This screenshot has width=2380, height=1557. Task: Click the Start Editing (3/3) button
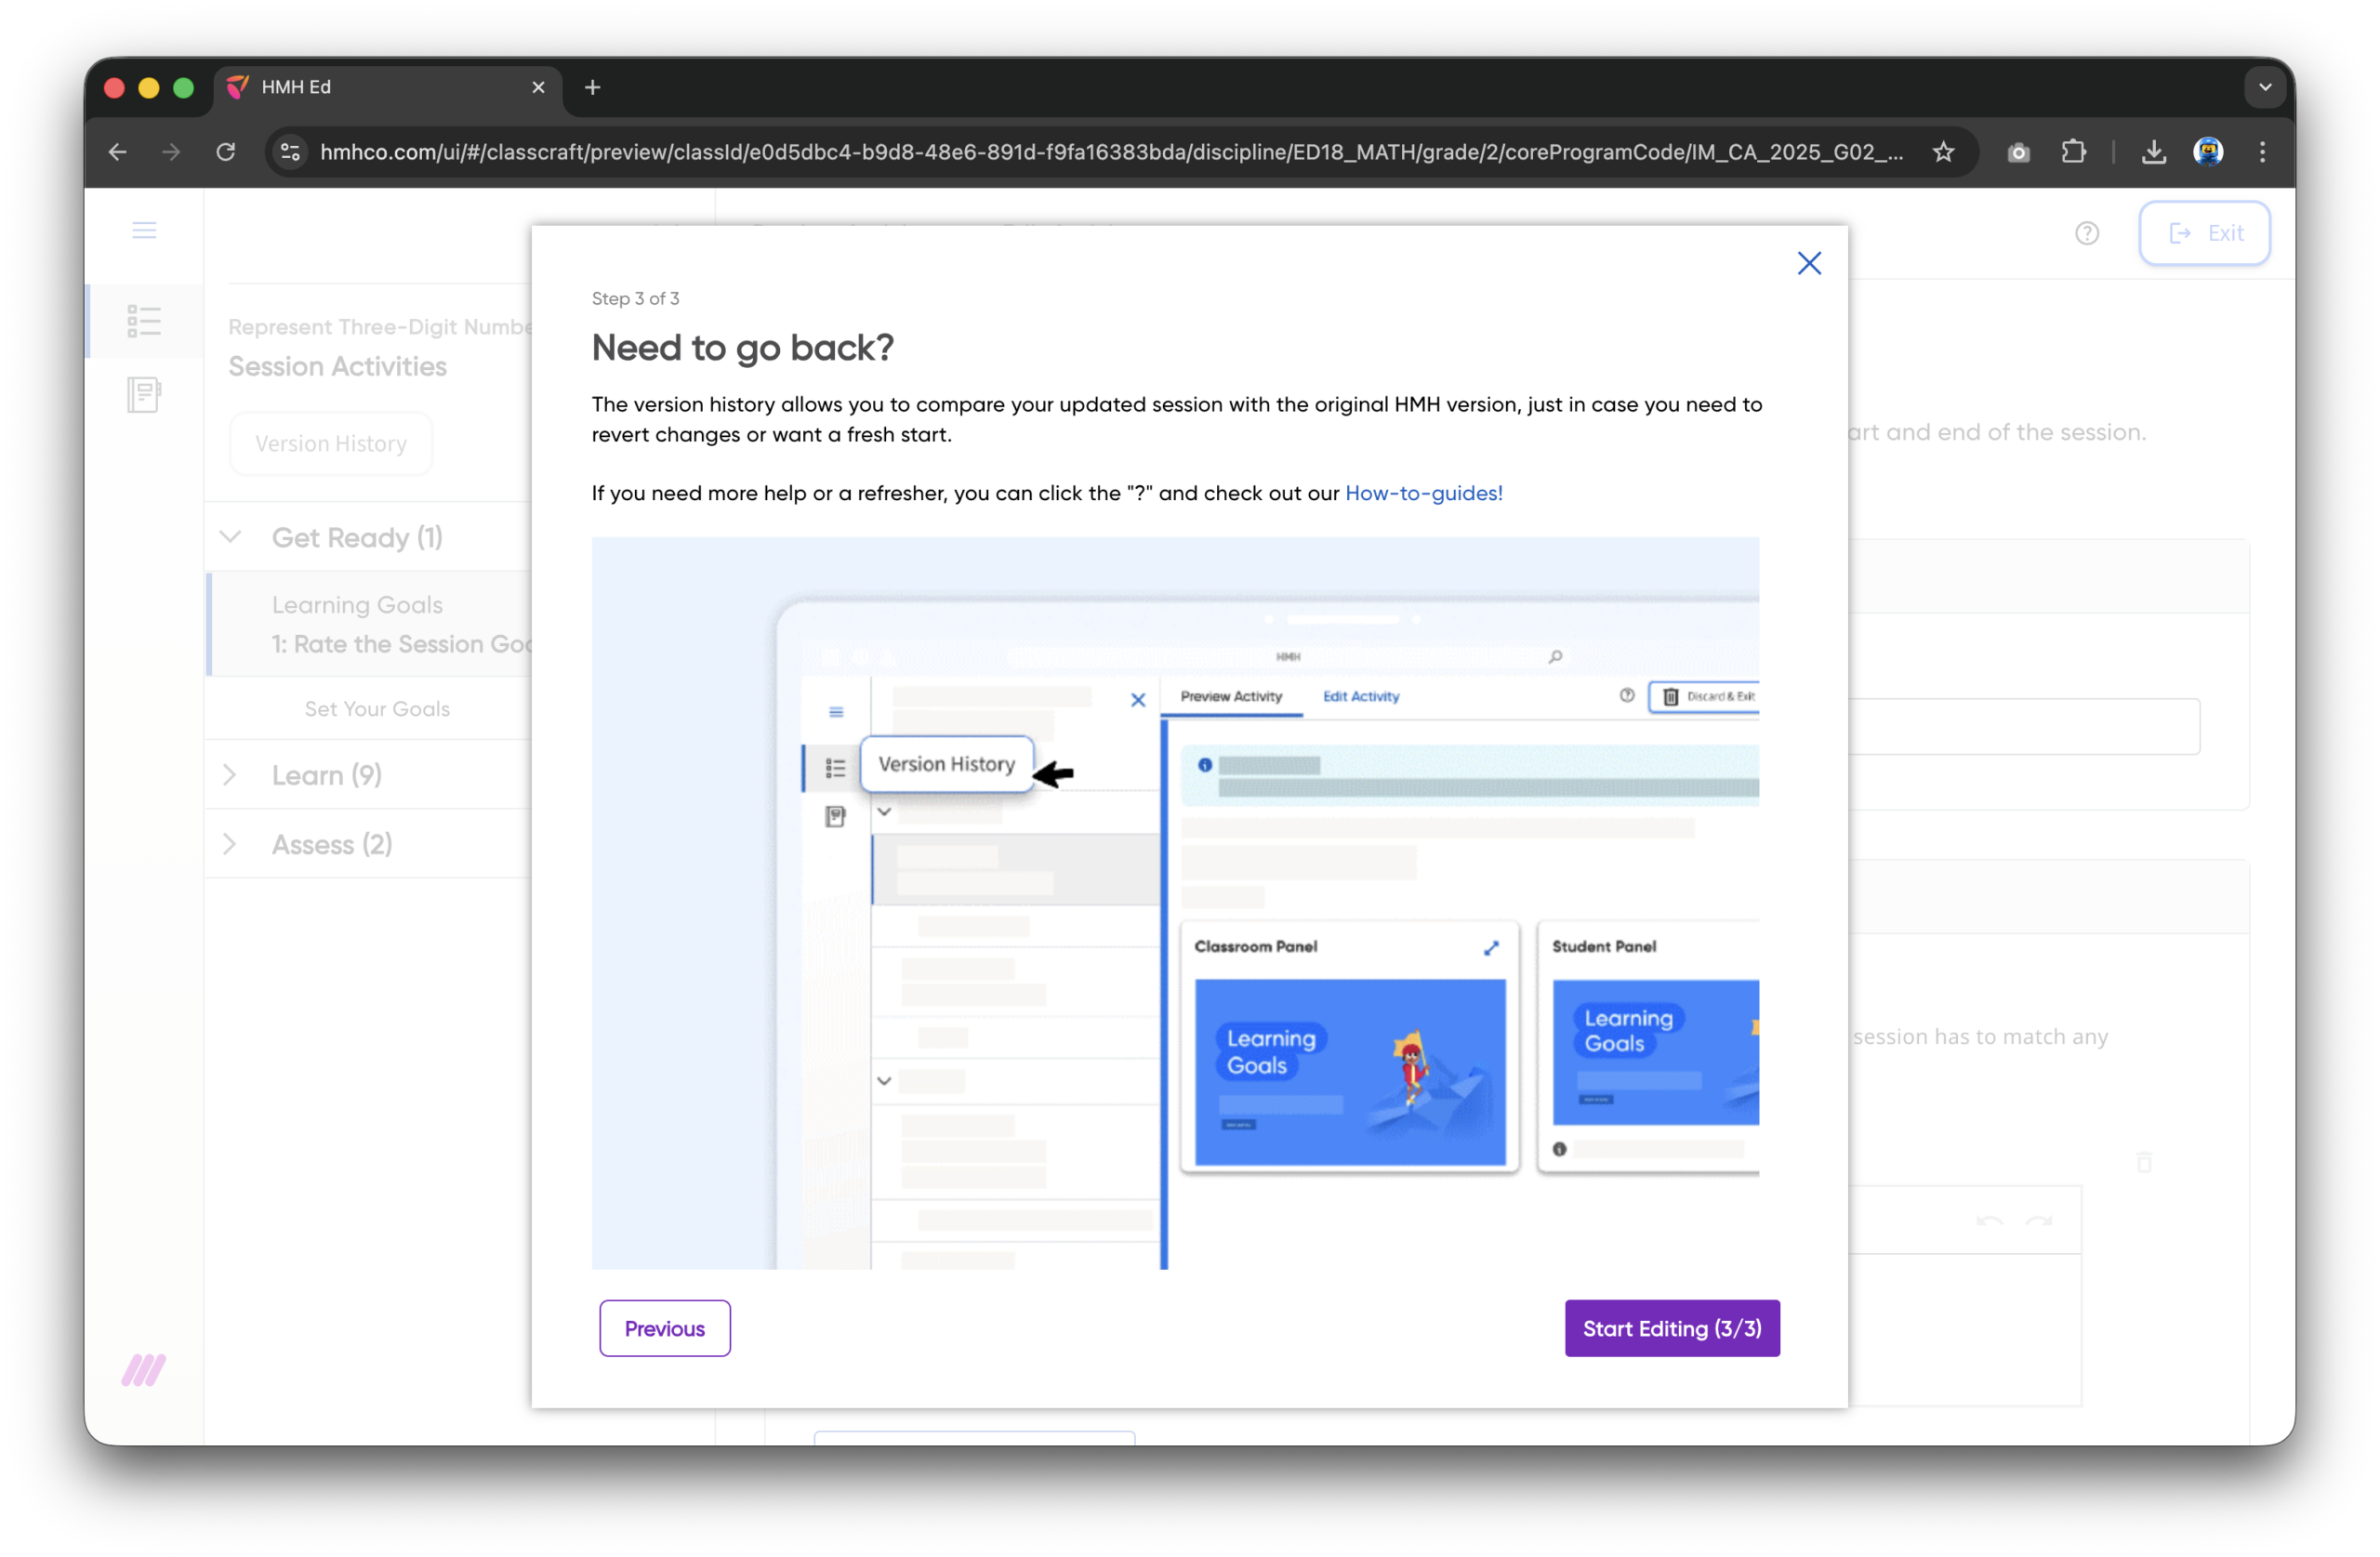point(1671,1328)
